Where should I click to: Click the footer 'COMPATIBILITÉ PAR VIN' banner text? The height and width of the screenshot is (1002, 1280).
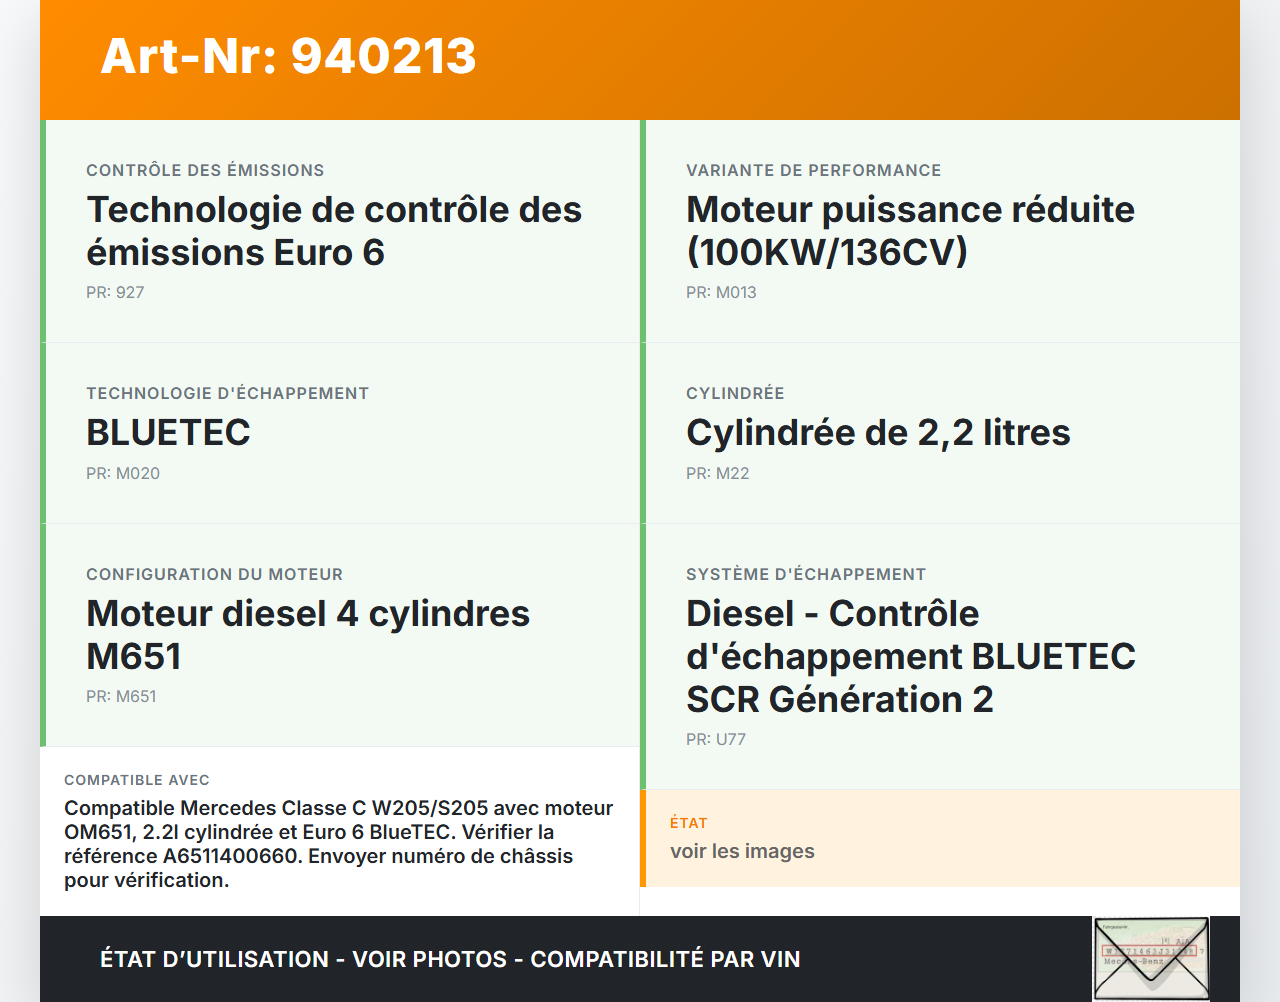665,959
